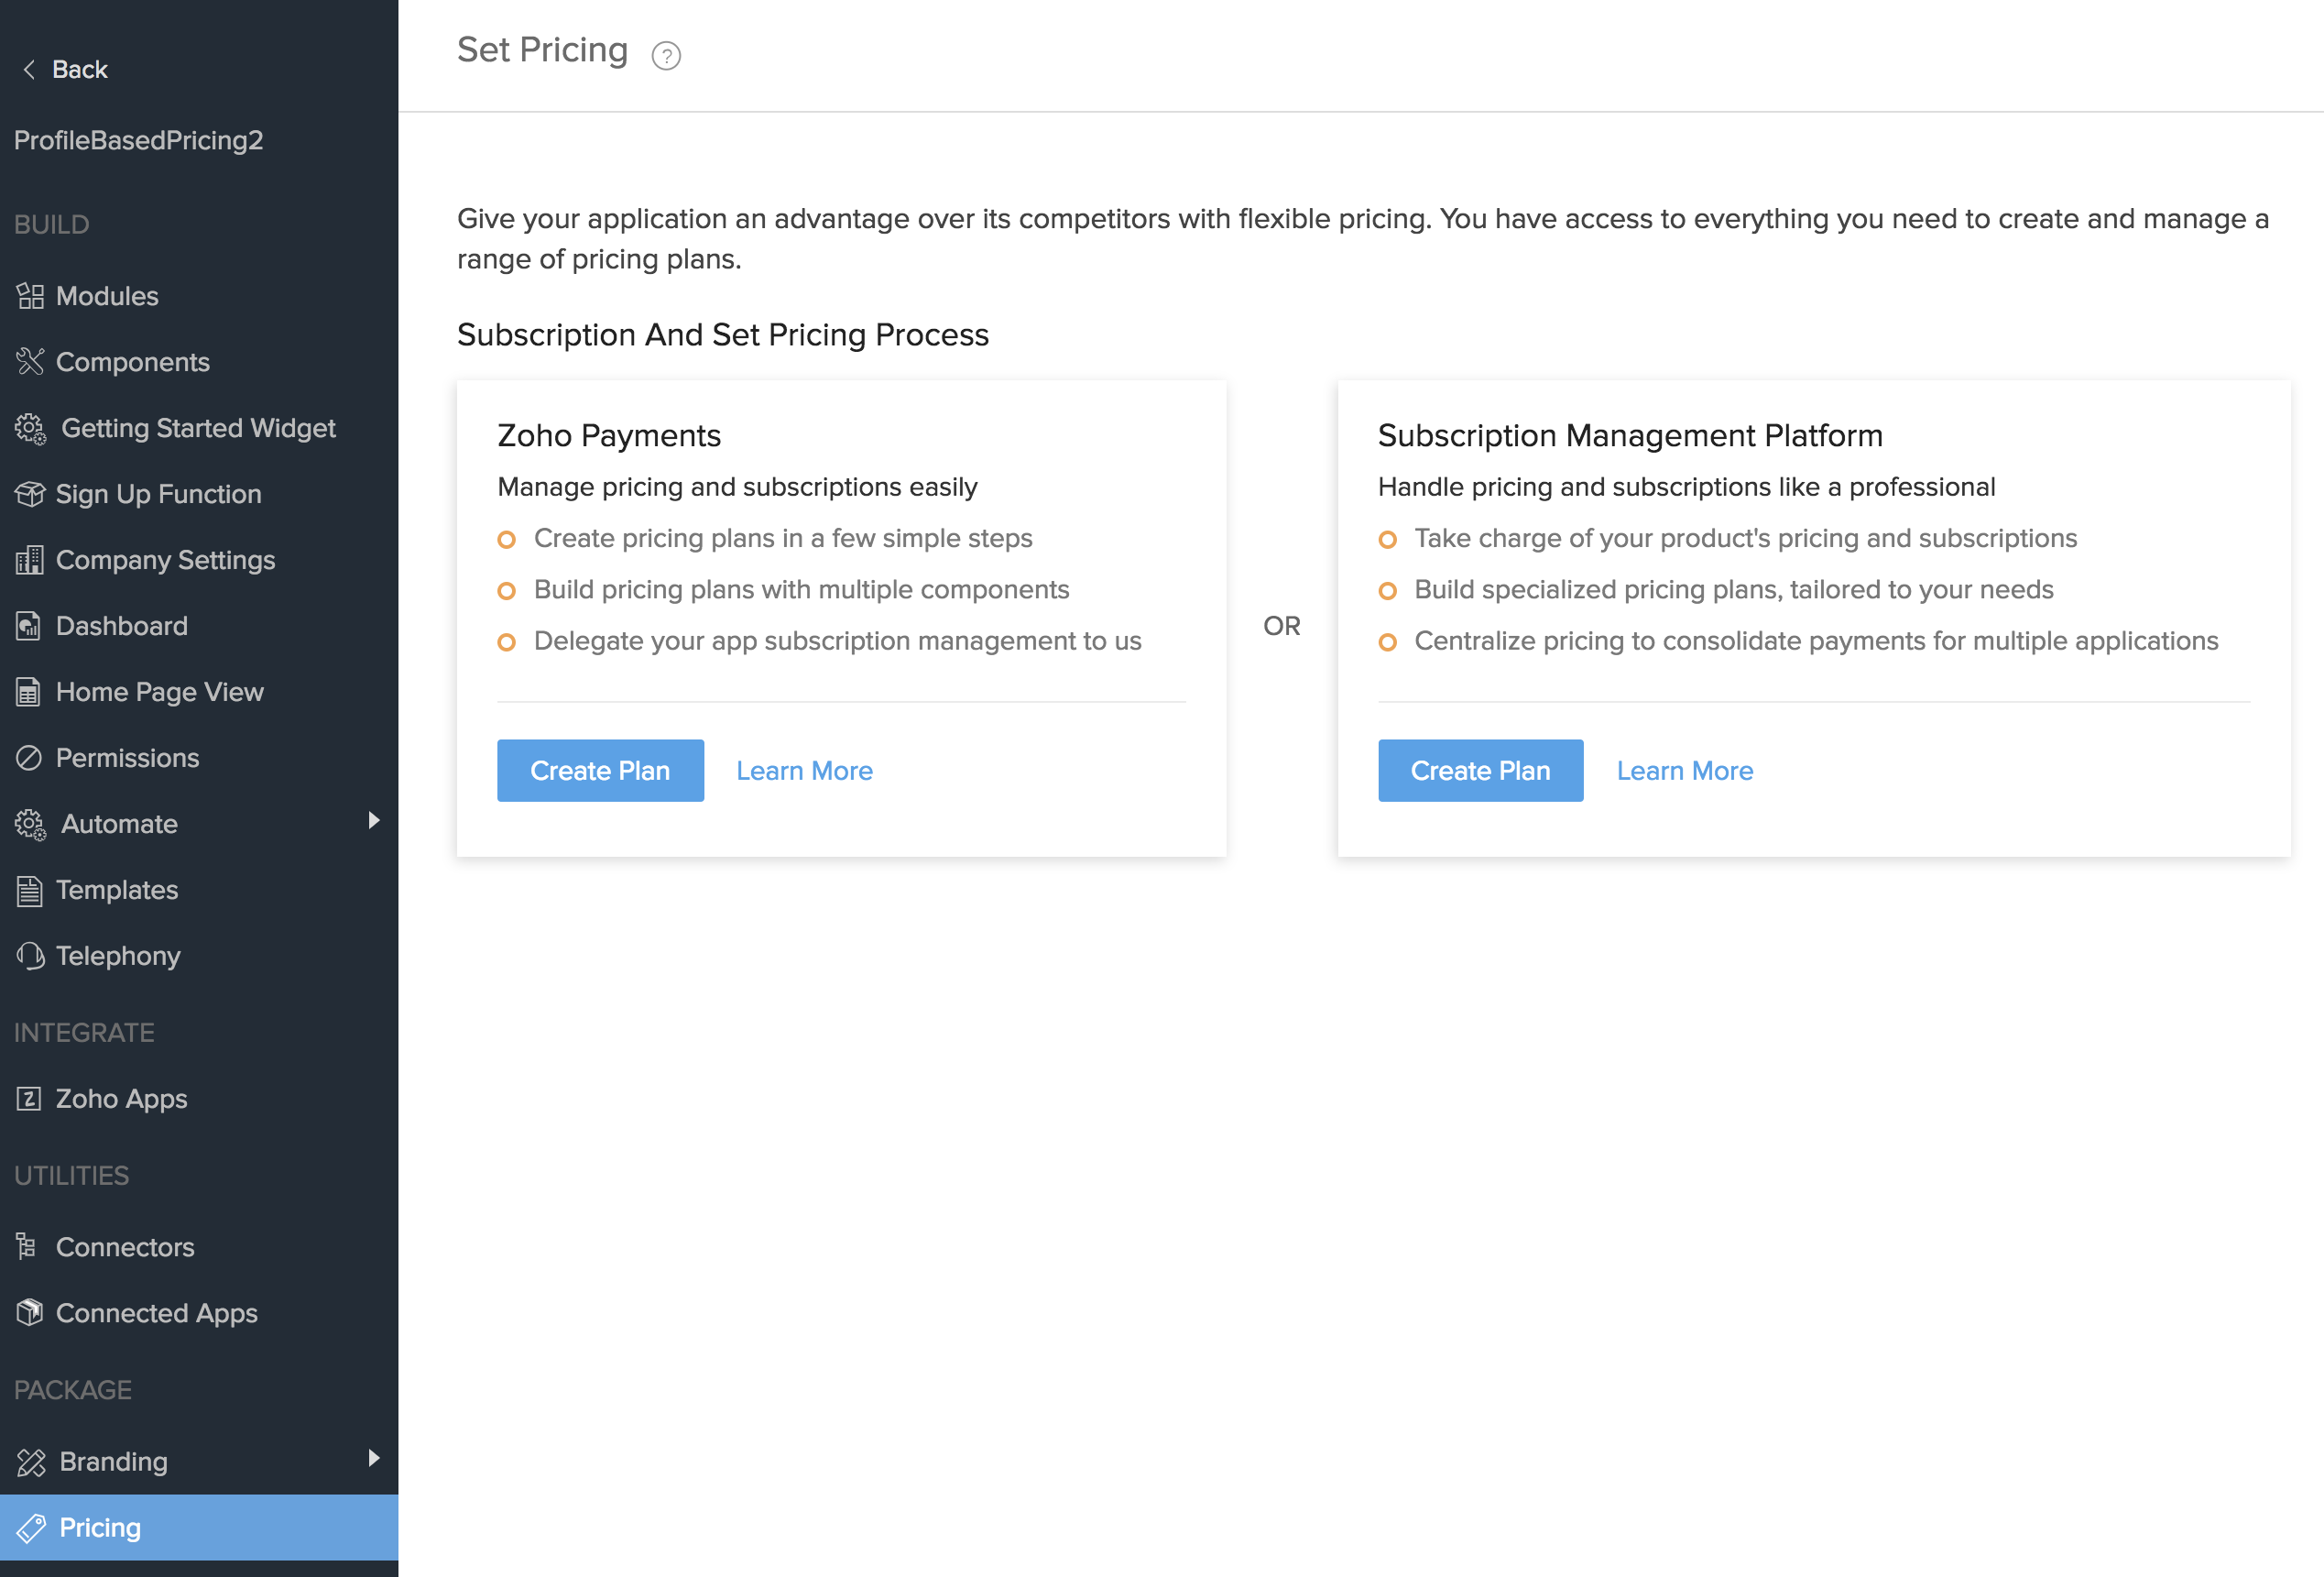
Task: Open Learn More for Zoho Payments
Action: 804,771
